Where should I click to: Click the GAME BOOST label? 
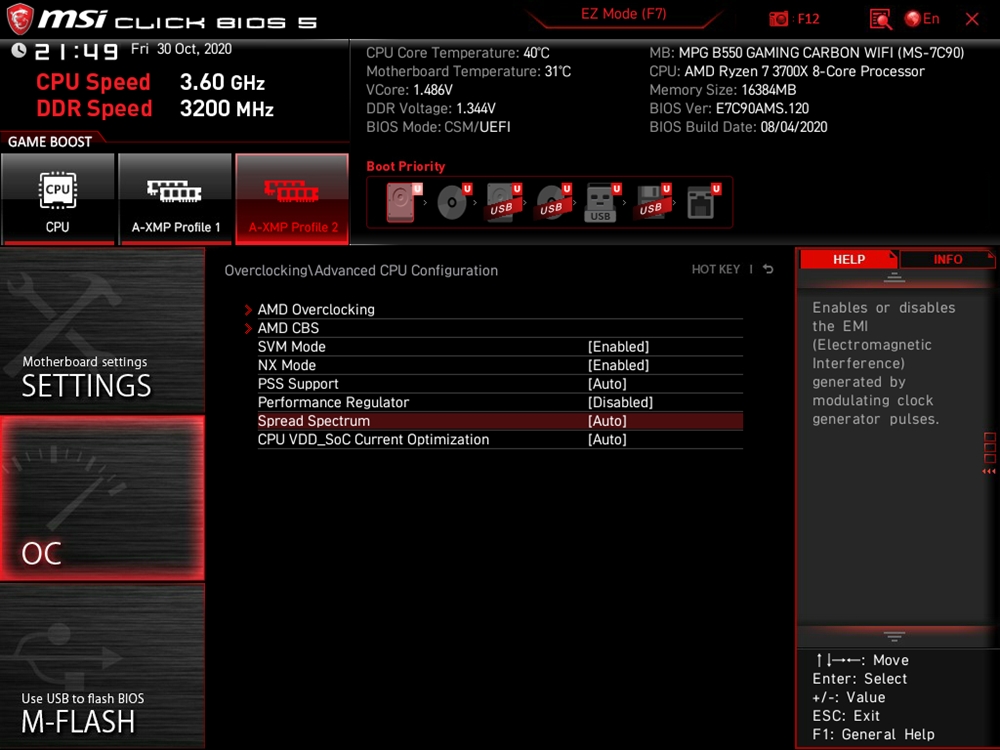pos(50,142)
